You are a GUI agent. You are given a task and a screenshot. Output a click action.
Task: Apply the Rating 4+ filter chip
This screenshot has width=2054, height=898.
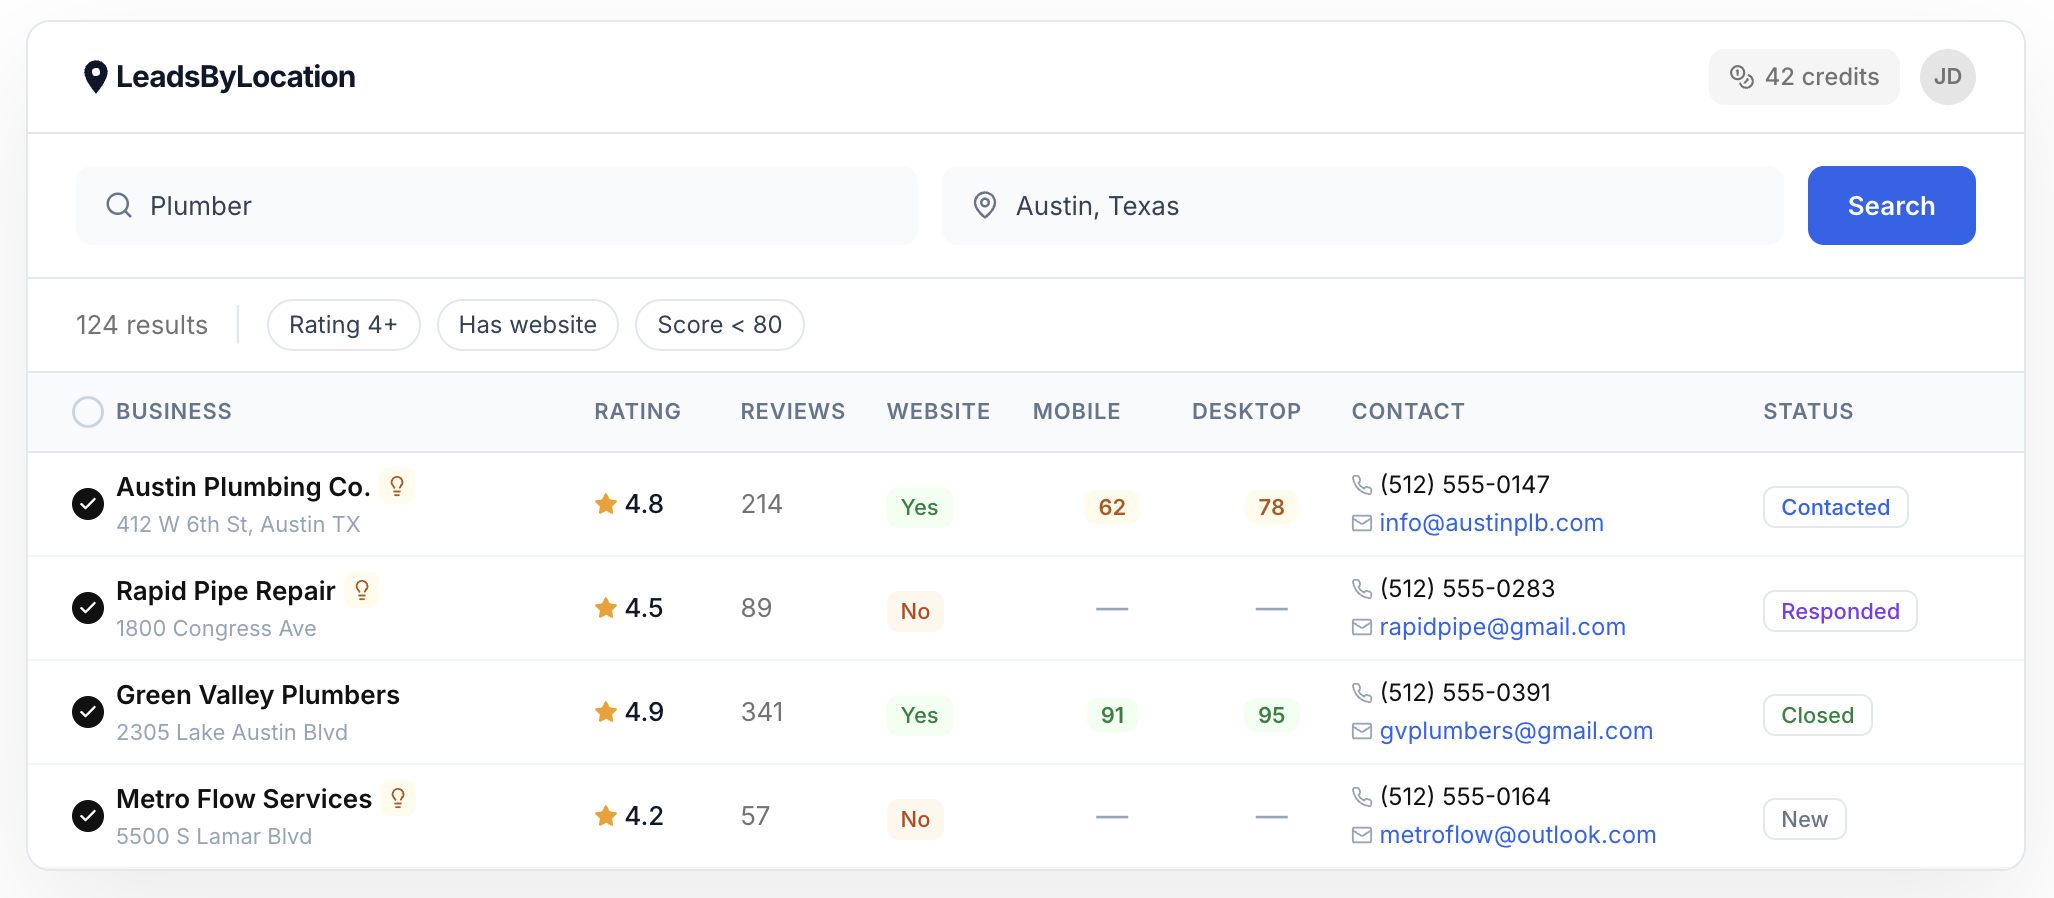(343, 325)
